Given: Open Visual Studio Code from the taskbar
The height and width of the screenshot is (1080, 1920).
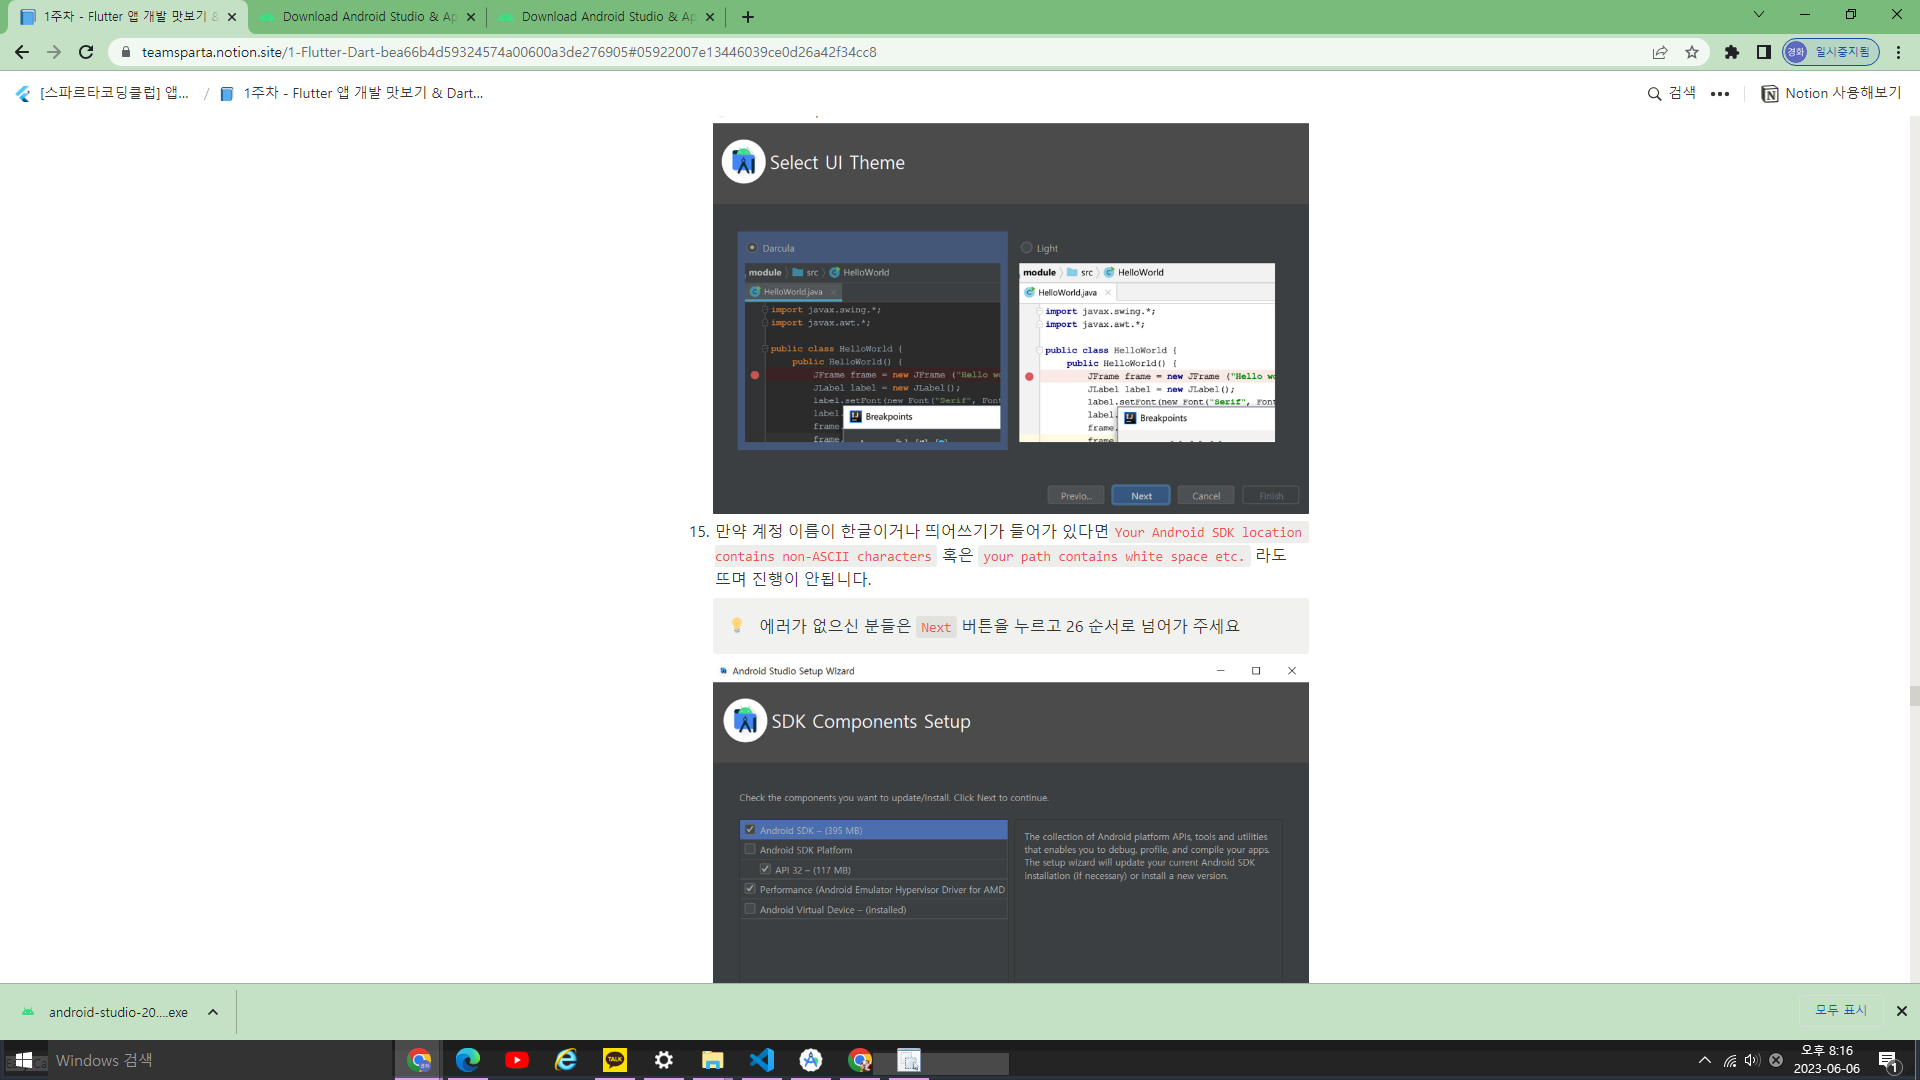Looking at the screenshot, I should [762, 1060].
